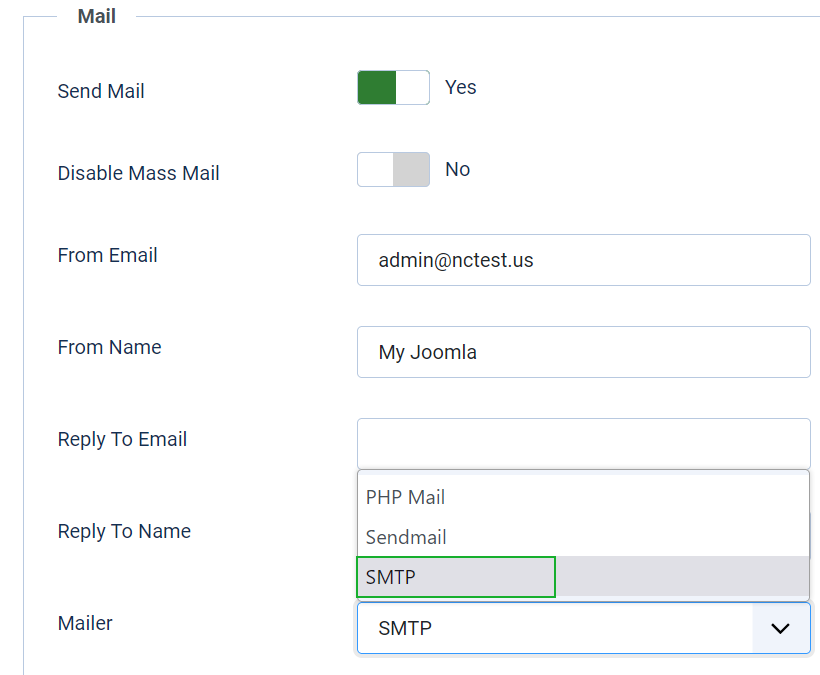Click the Reply To Name label
820x675 pixels.
(124, 531)
